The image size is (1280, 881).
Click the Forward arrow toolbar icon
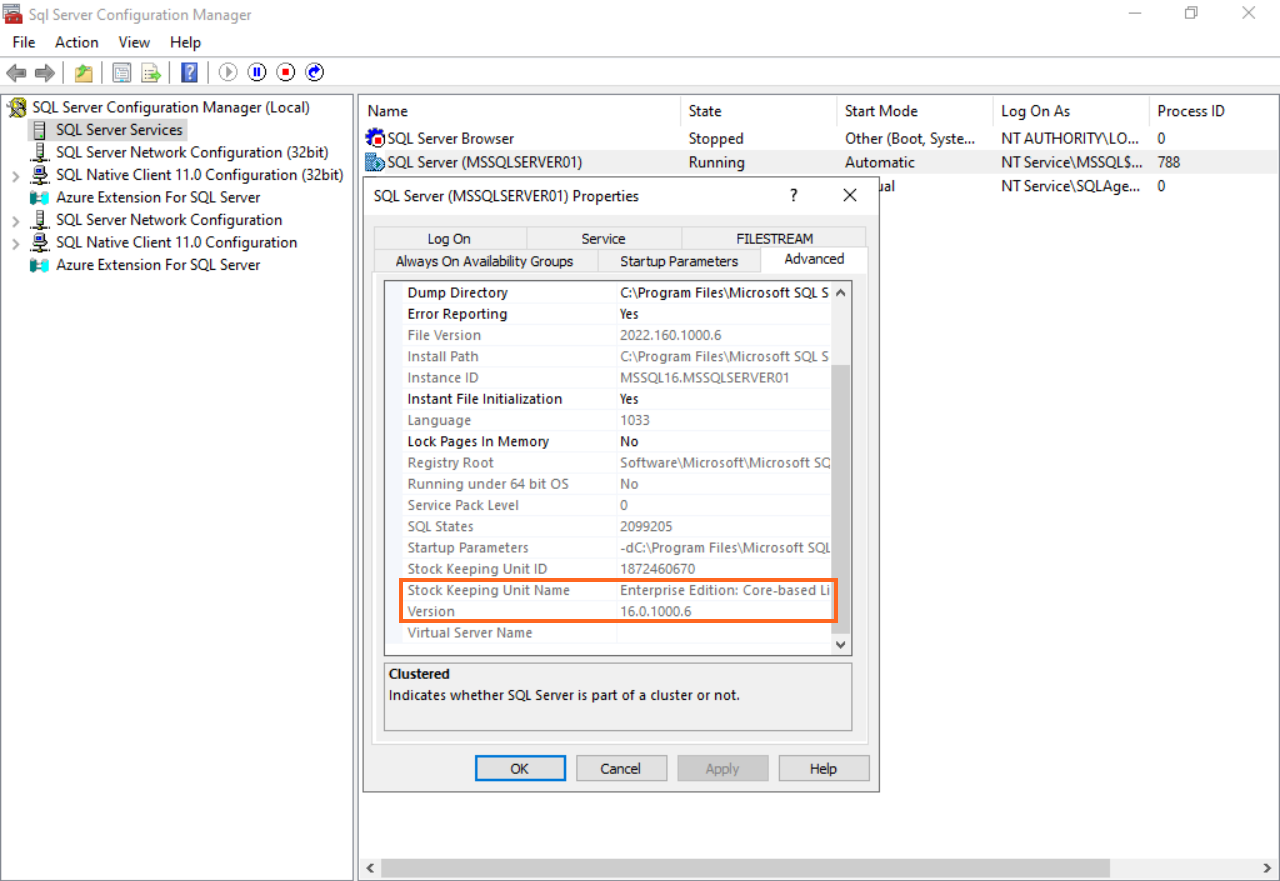(44, 73)
